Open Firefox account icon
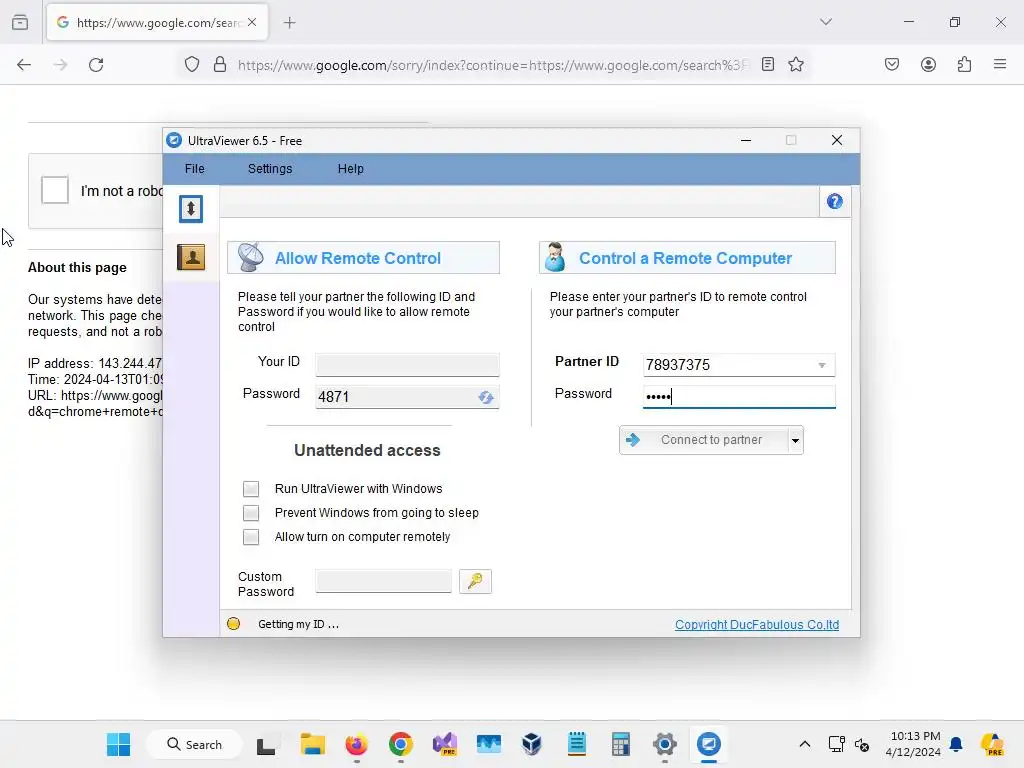The width and height of the screenshot is (1024, 768). (928, 65)
